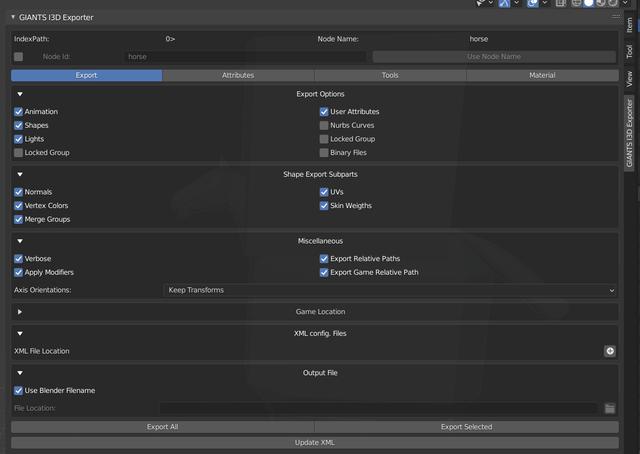This screenshot has height=454, width=640.
Task: Switch to wireframe shading mode
Action: click(x=576, y=3)
